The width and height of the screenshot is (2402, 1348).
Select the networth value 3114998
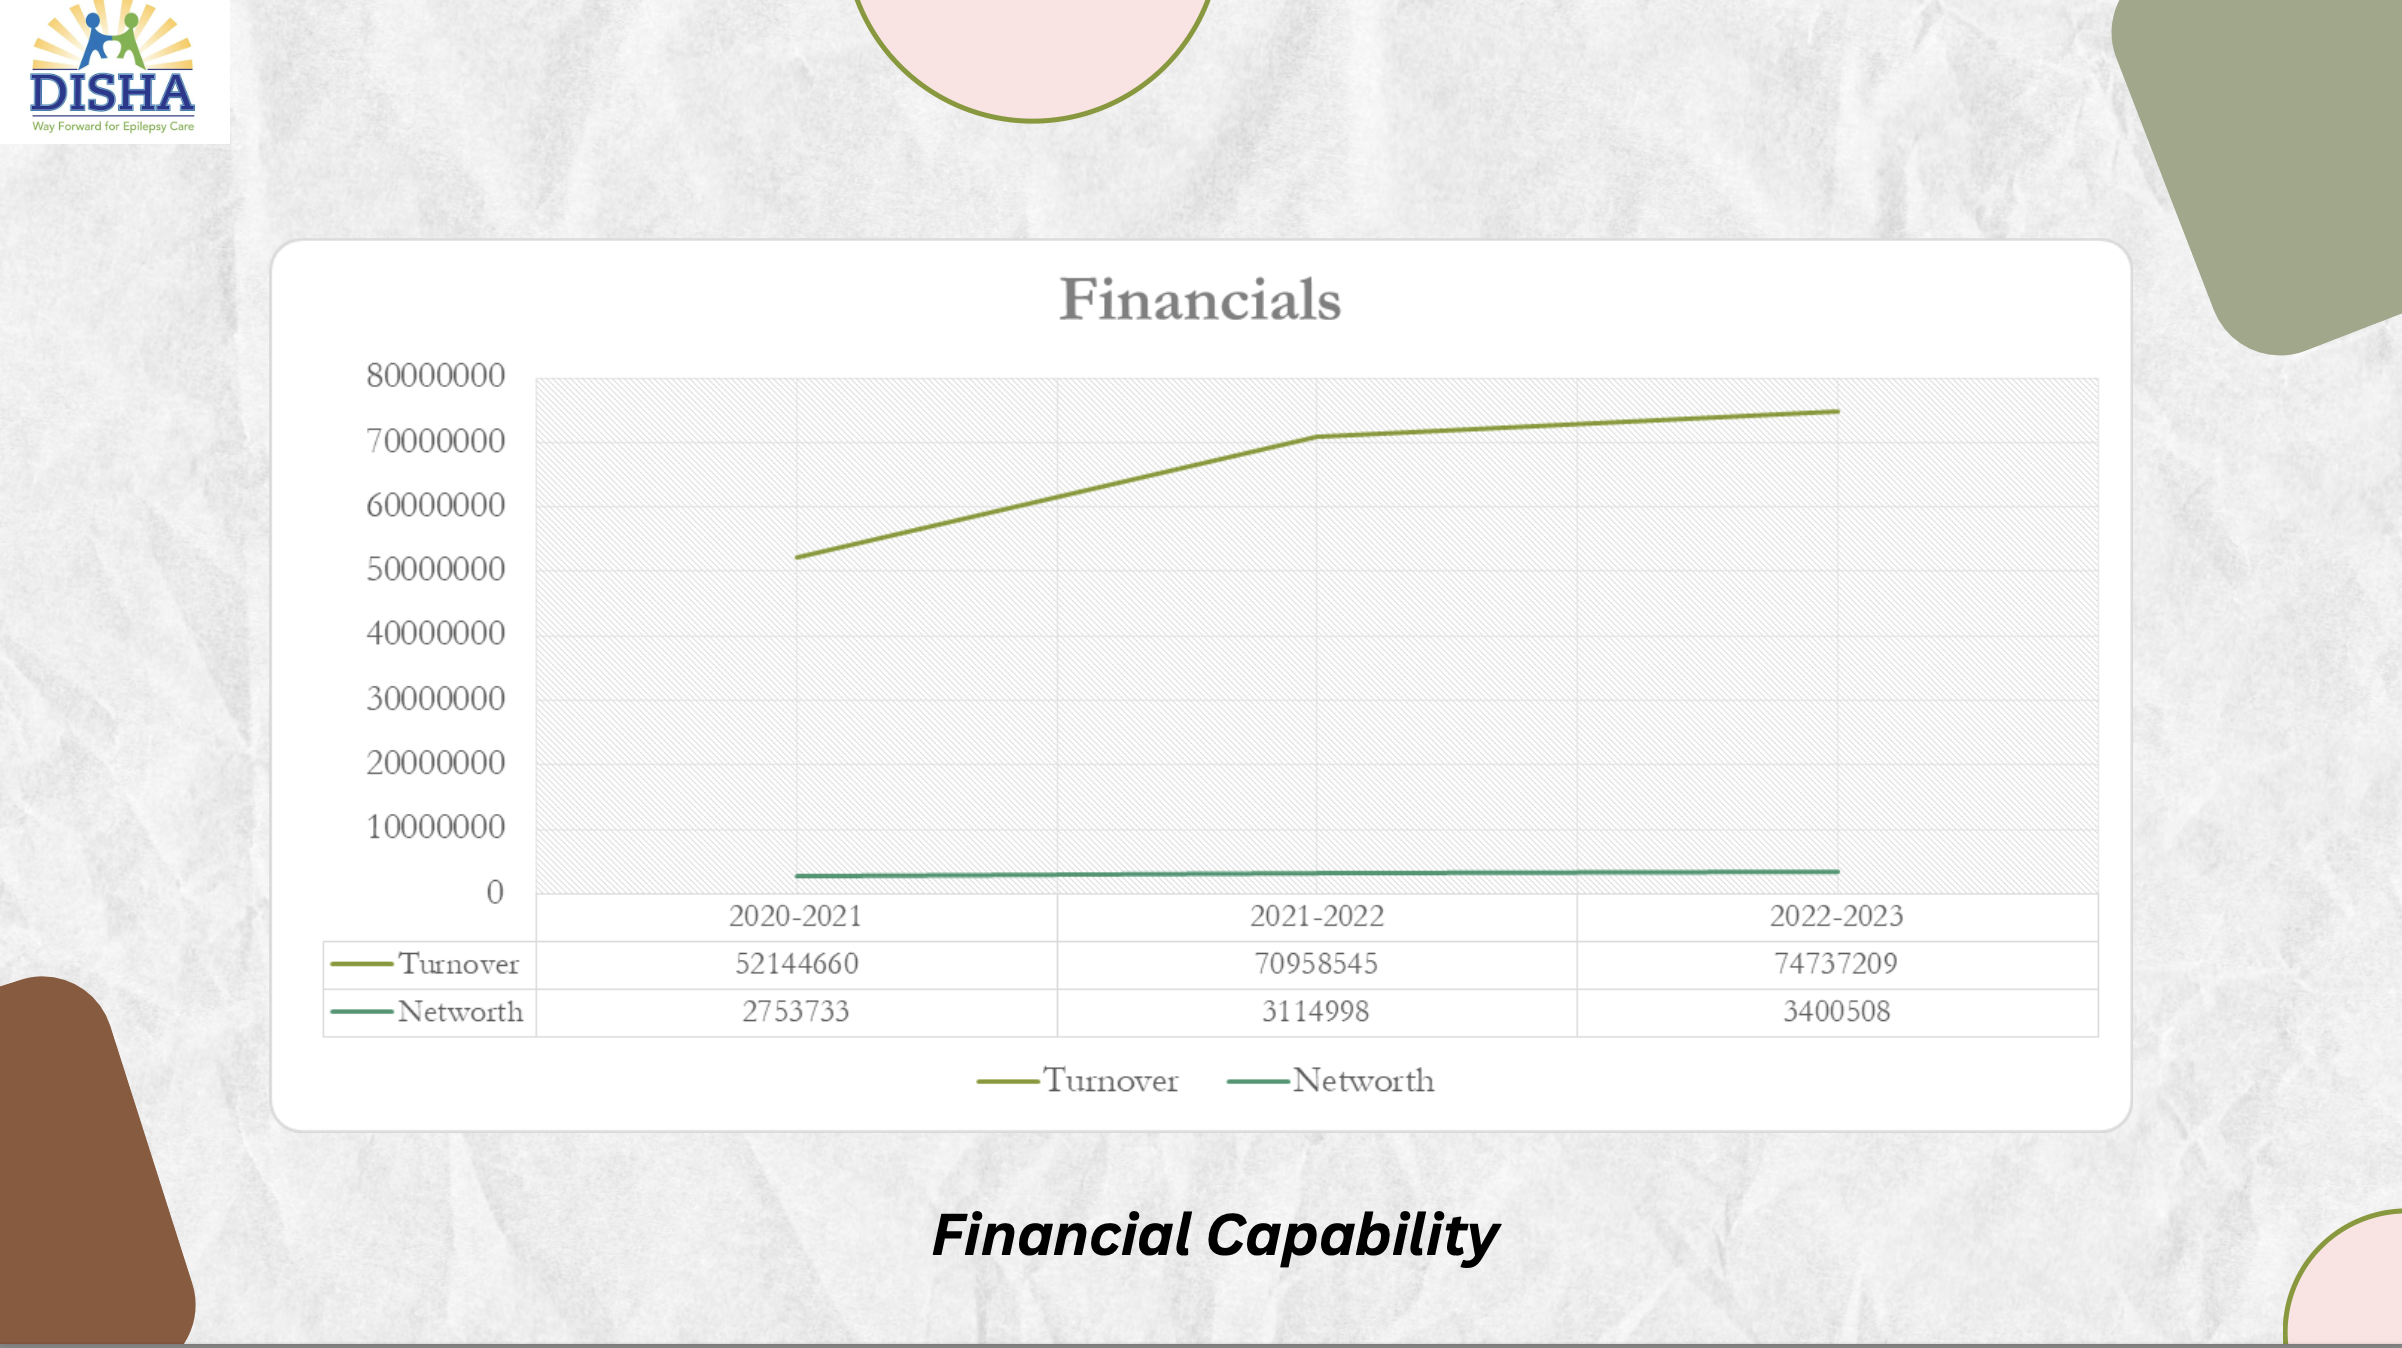point(1316,1012)
